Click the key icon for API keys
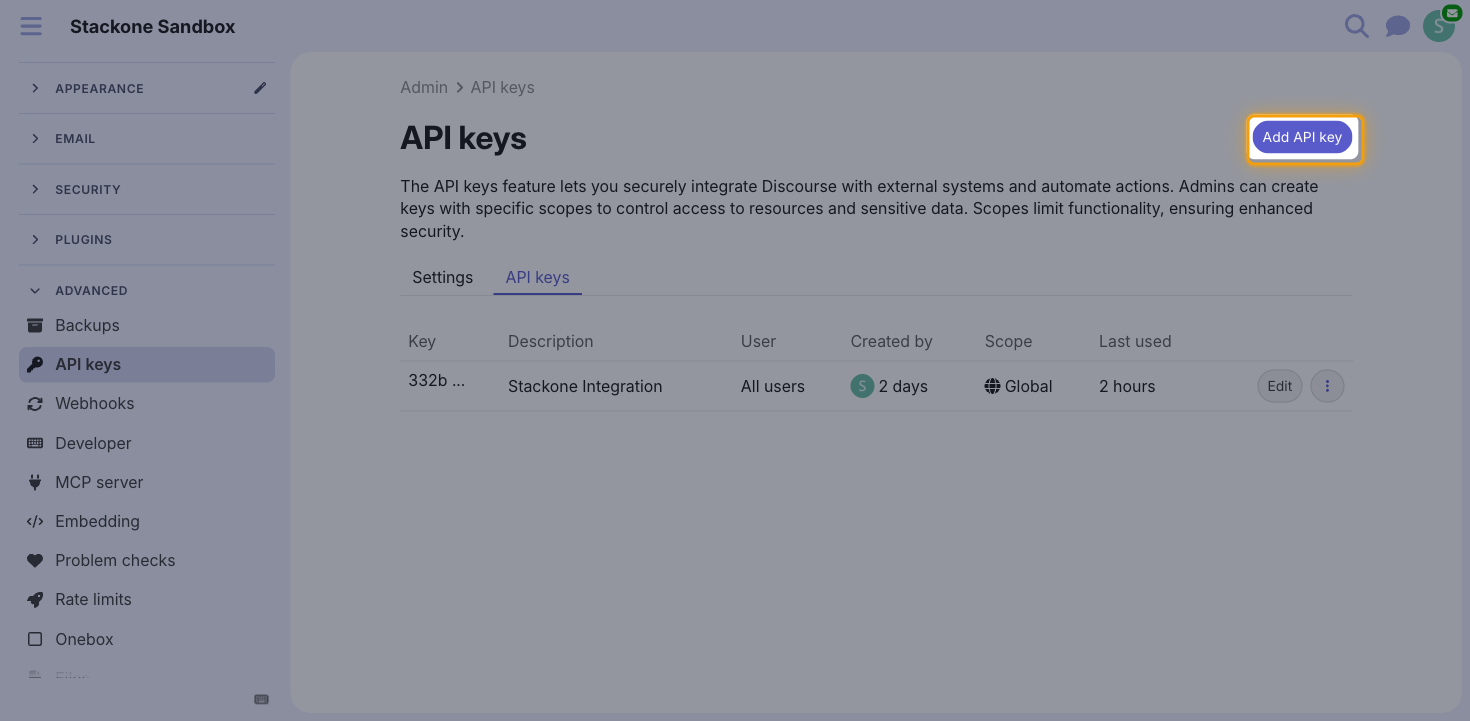This screenshot has height=721, width=1470. tap(35, 364)
